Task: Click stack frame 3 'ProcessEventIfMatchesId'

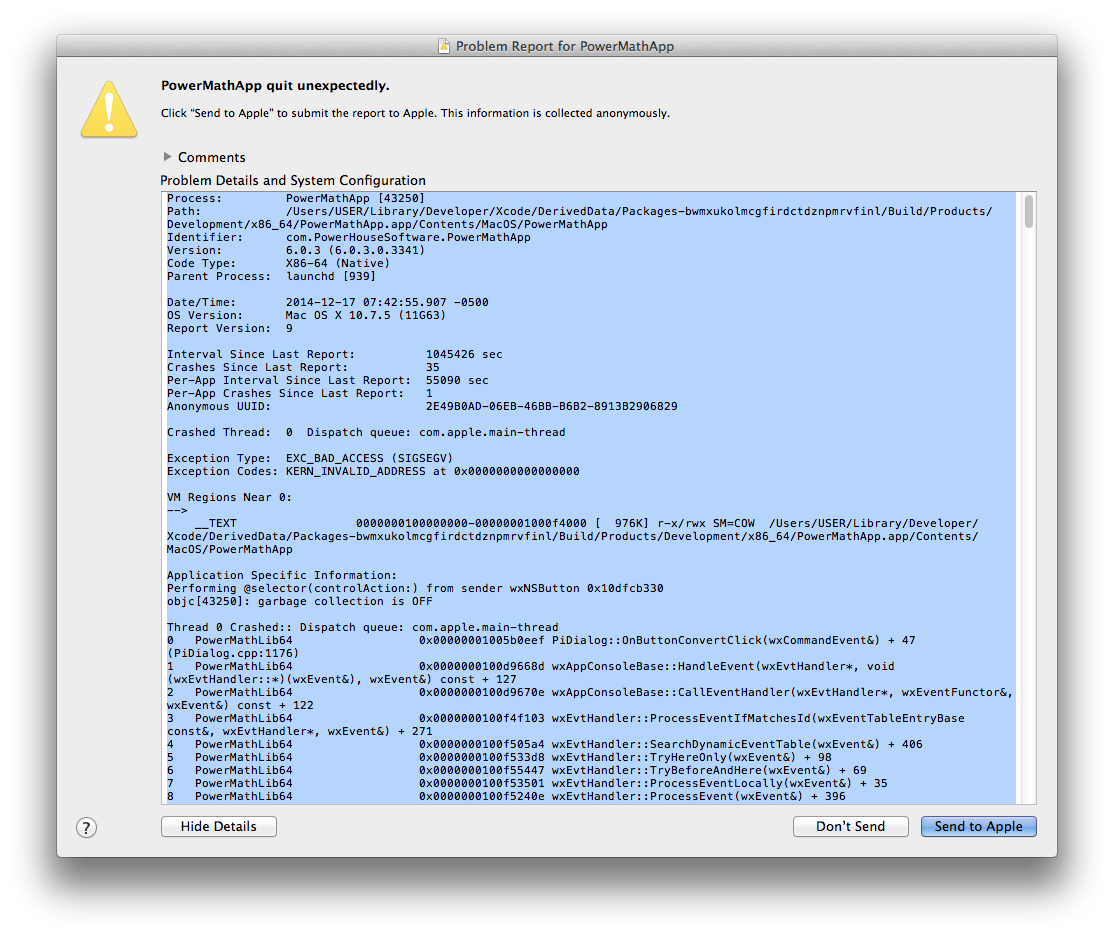Action: [566, 724]
